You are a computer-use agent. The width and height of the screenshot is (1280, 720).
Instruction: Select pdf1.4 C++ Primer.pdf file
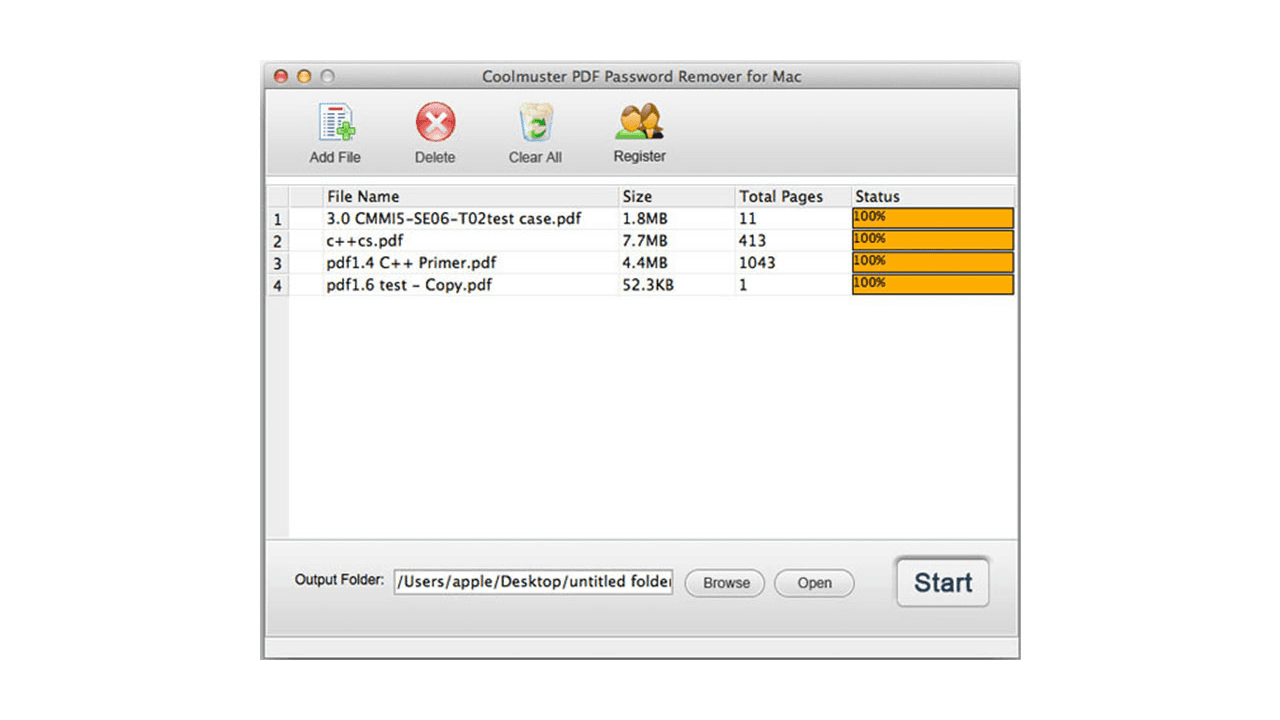pos(411,262)
